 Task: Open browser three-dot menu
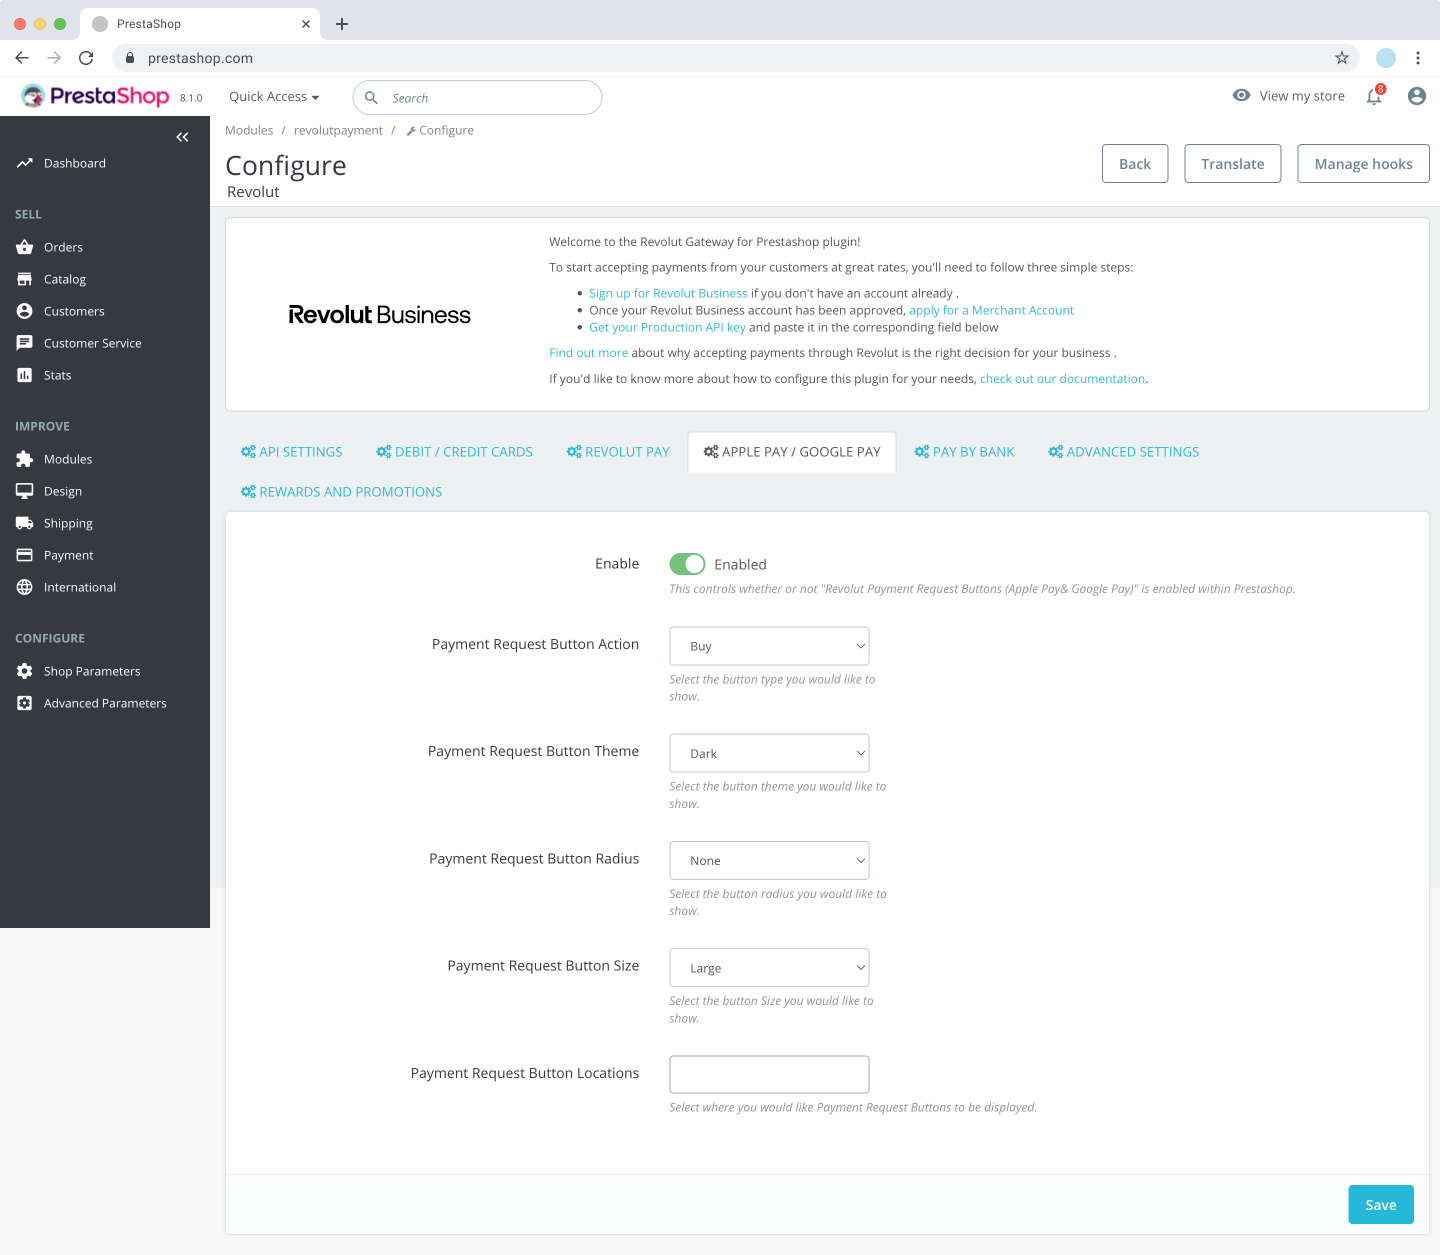[1418, 58]
